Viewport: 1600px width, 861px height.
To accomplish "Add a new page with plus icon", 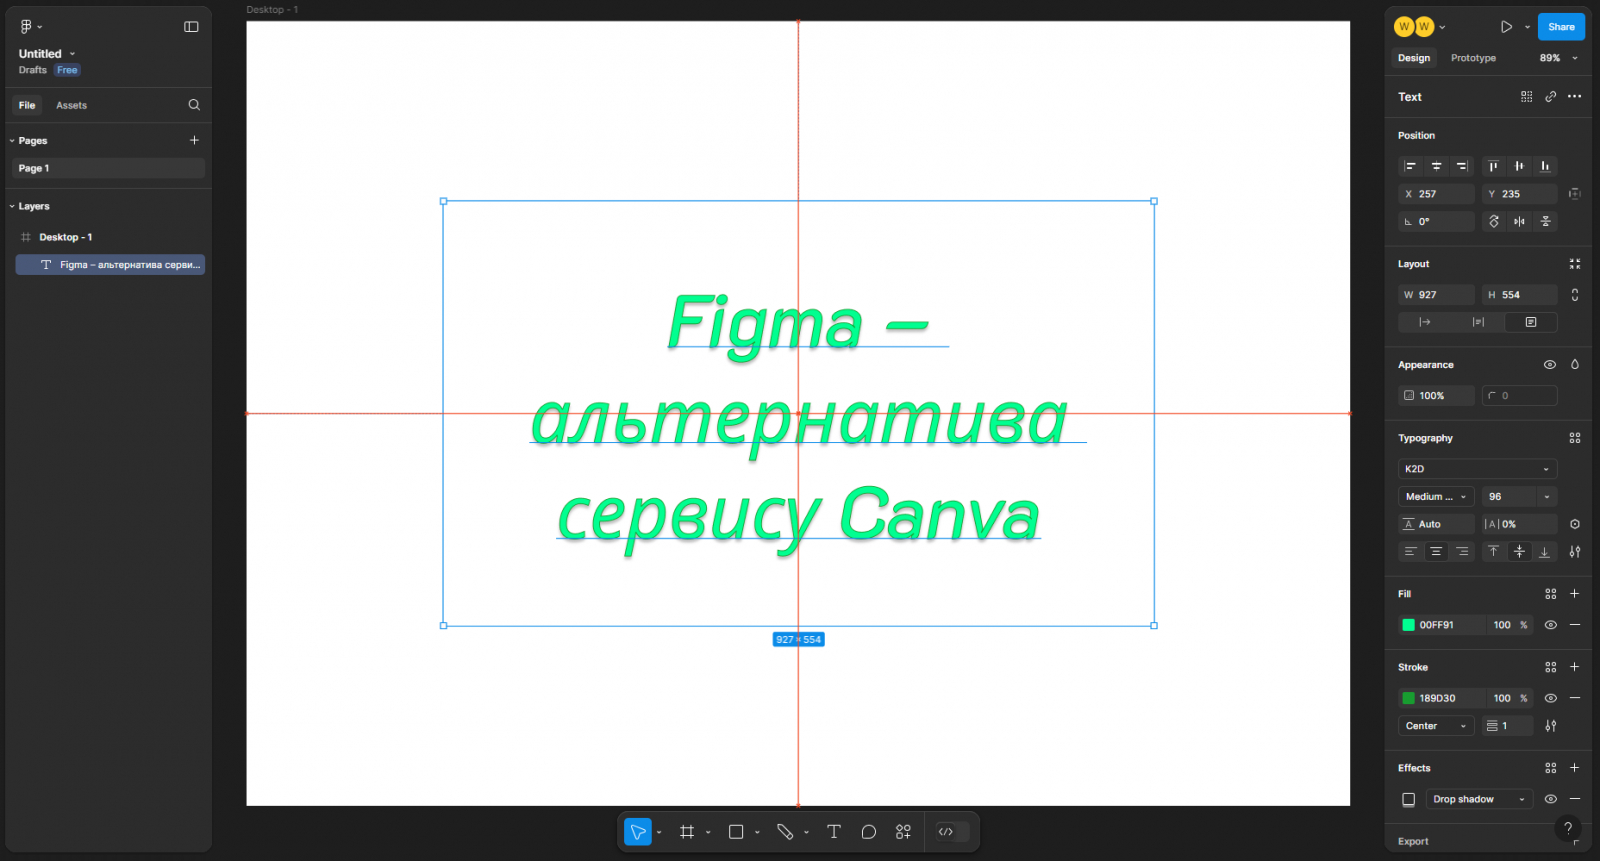I will [x=194, y=140].
